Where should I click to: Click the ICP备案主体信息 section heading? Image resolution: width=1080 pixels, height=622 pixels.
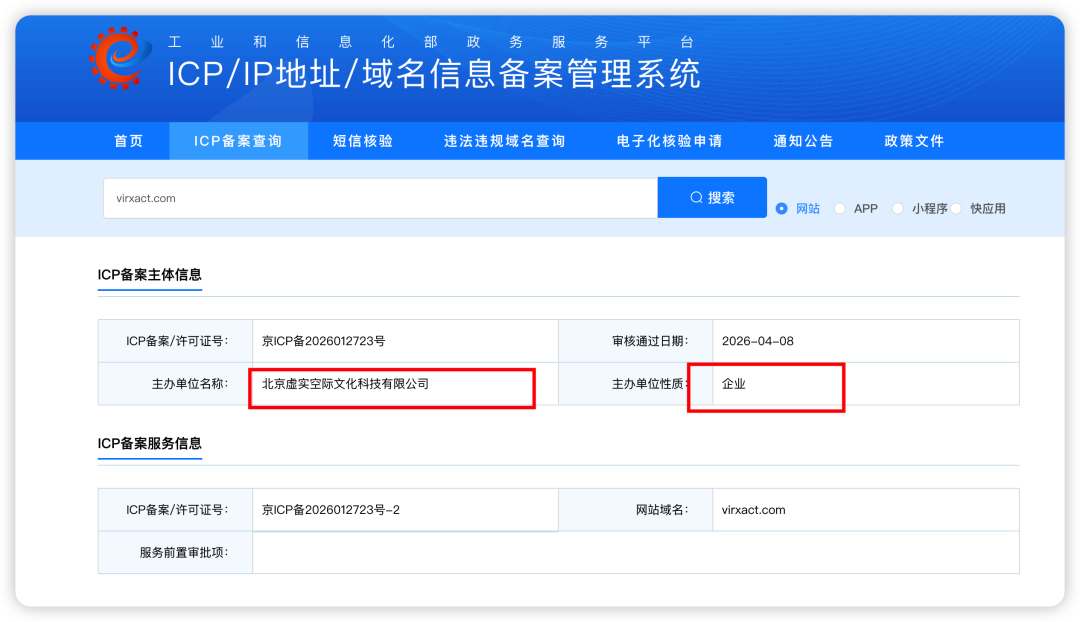[x=149, y=275]
